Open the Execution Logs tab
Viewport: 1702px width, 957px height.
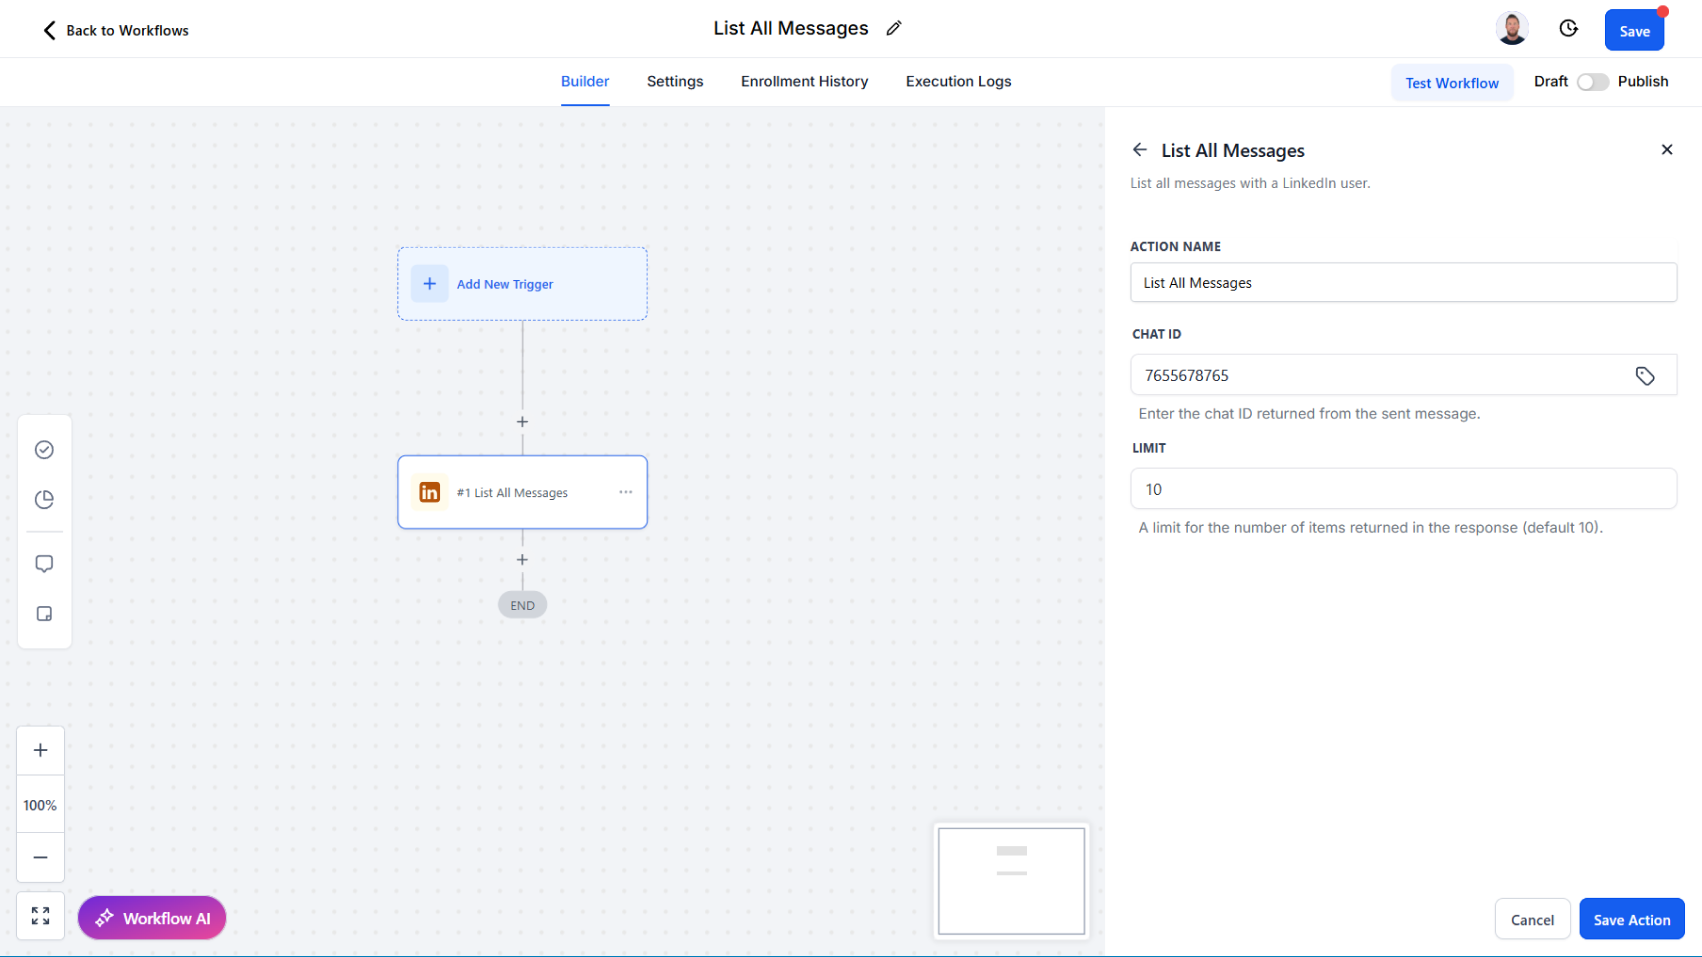coord(957,81)
